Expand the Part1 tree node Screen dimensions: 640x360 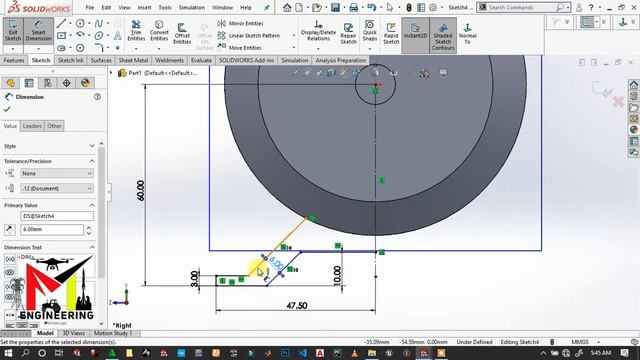(111, 73)
